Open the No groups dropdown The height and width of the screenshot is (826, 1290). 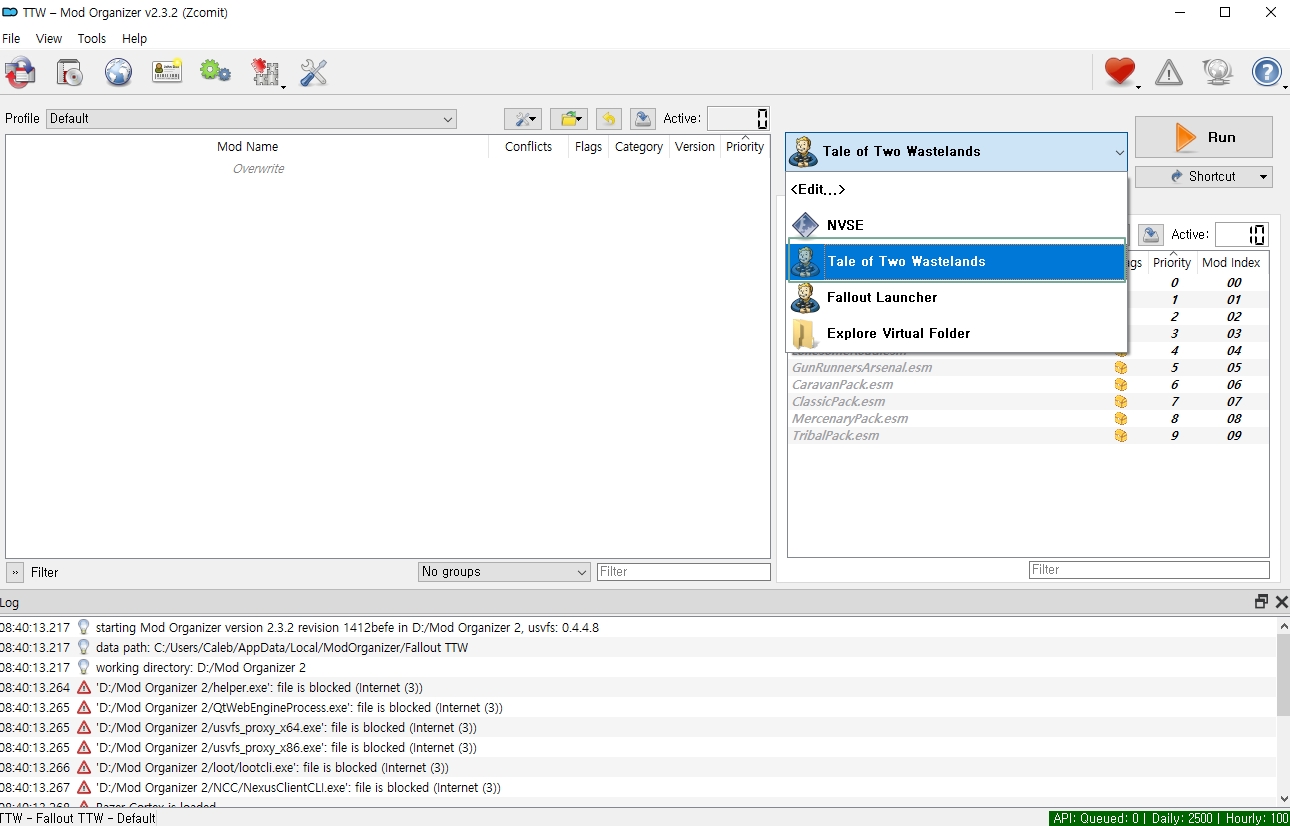(504, 572)
